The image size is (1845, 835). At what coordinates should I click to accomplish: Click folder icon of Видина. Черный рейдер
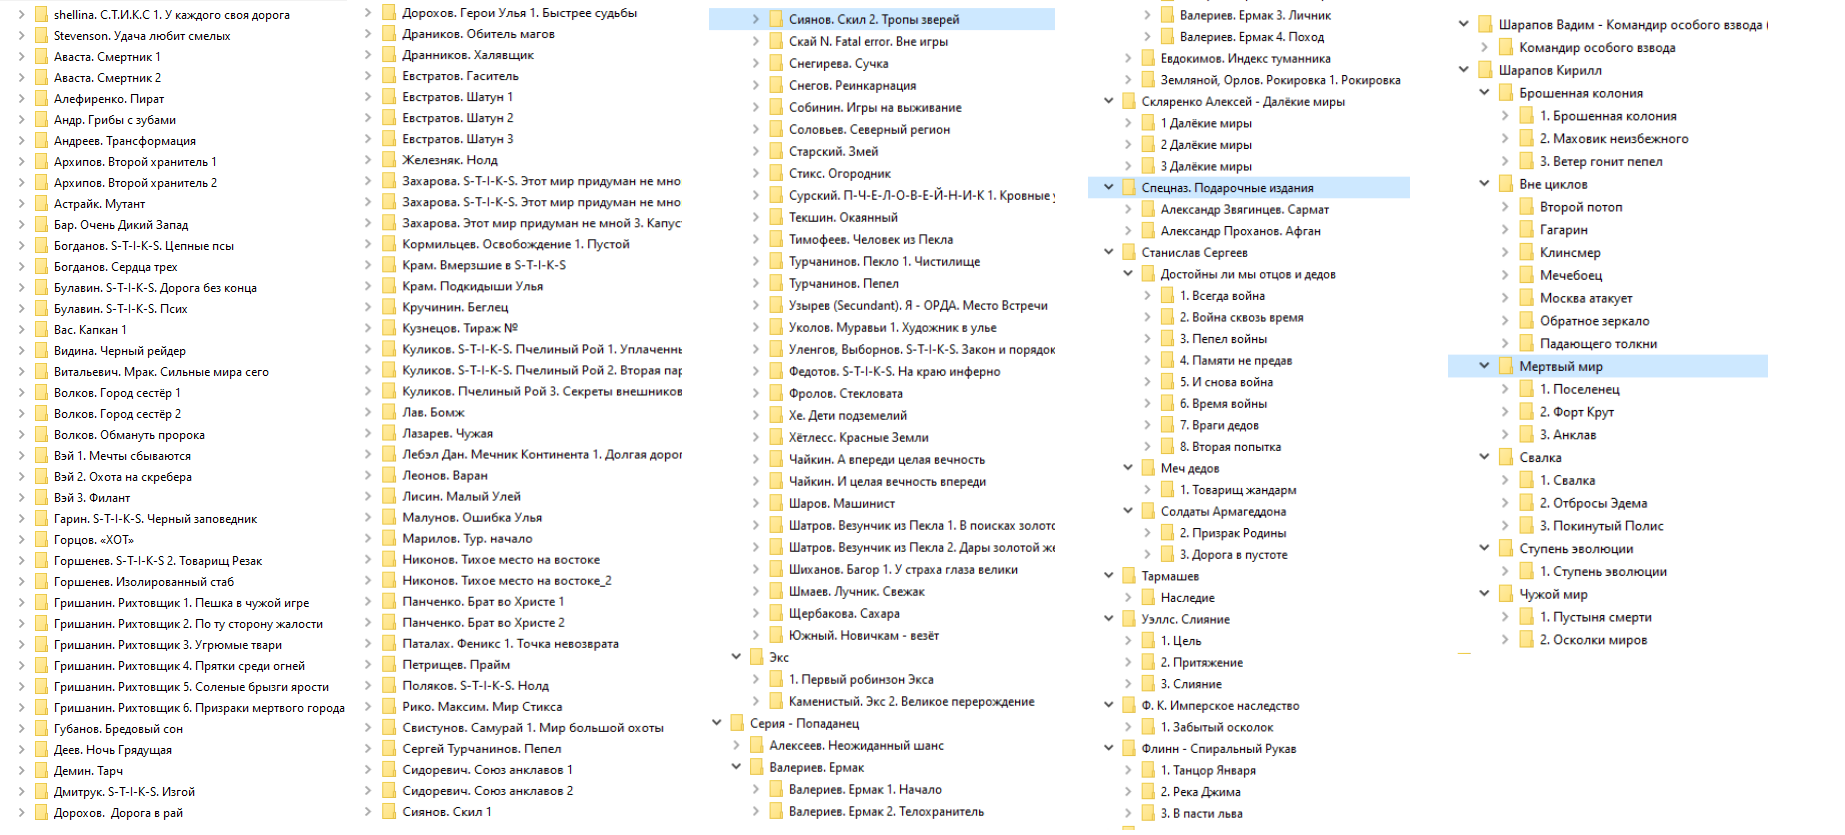point(41,351)
